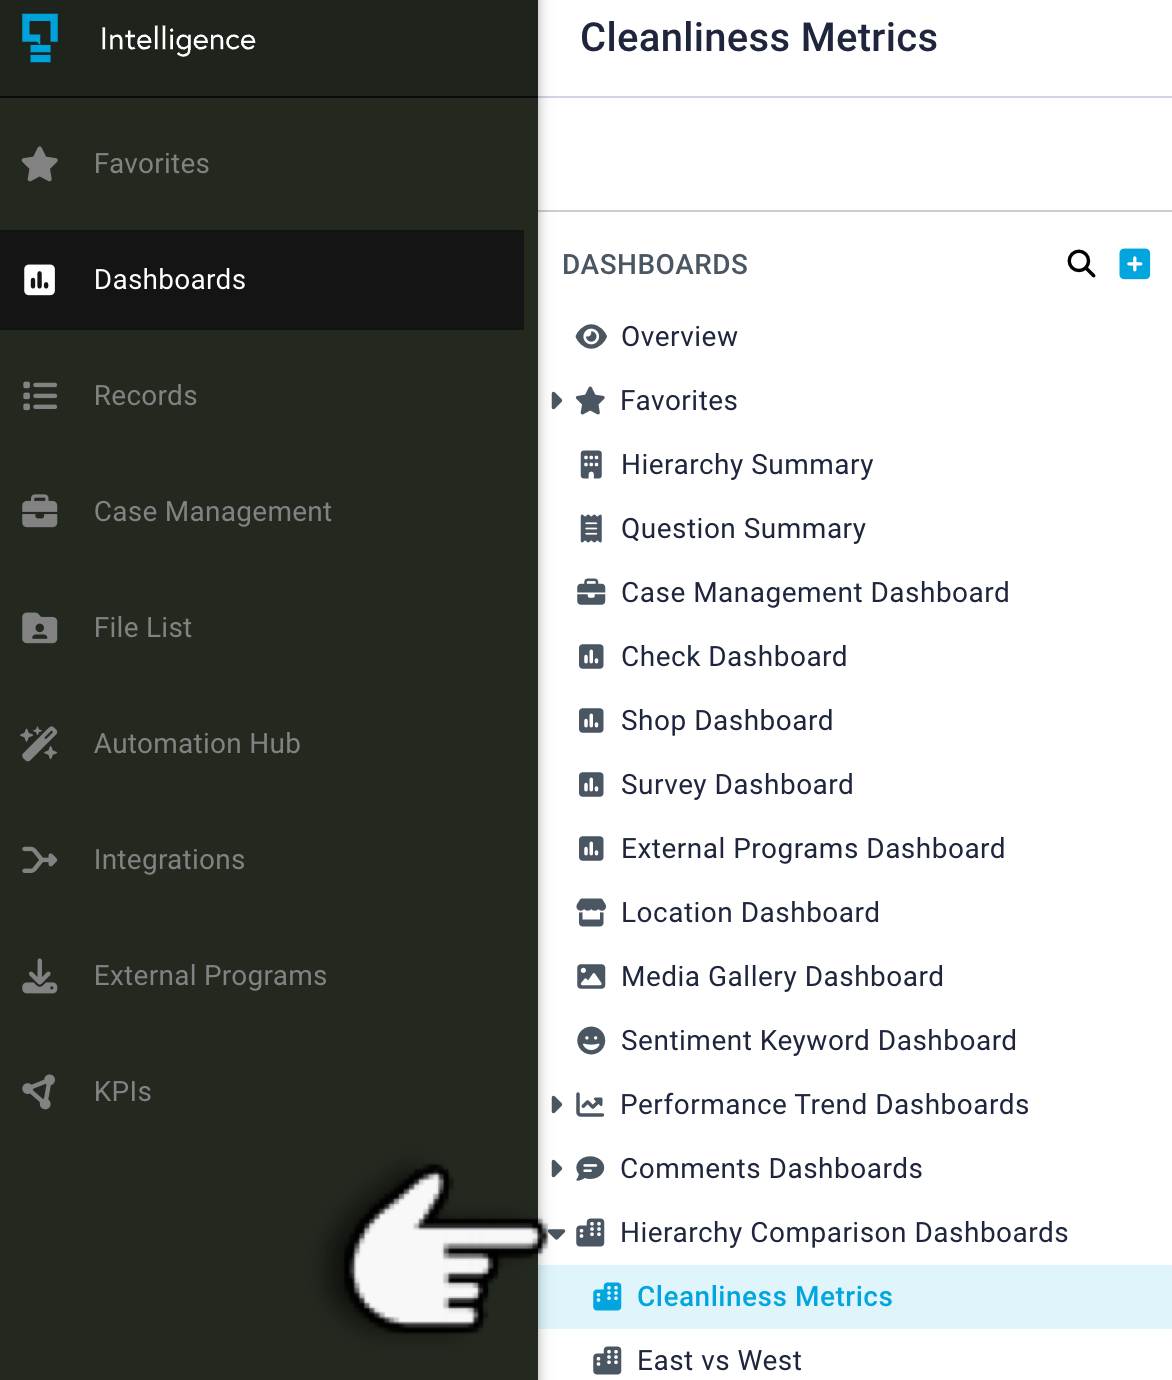The width and height of the screenshot is (1172, 1380).
Task: Click the Intelligence logo icon at top
Action: point(40,39)
